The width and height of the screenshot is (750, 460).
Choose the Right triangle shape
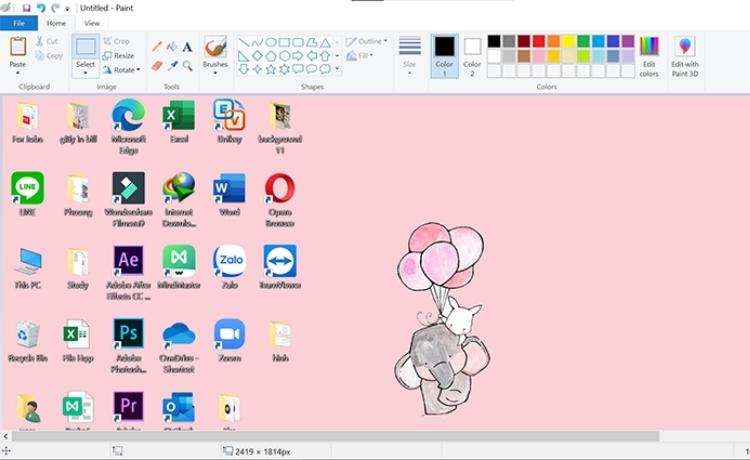pyautogui.click(x=243, y=56)
